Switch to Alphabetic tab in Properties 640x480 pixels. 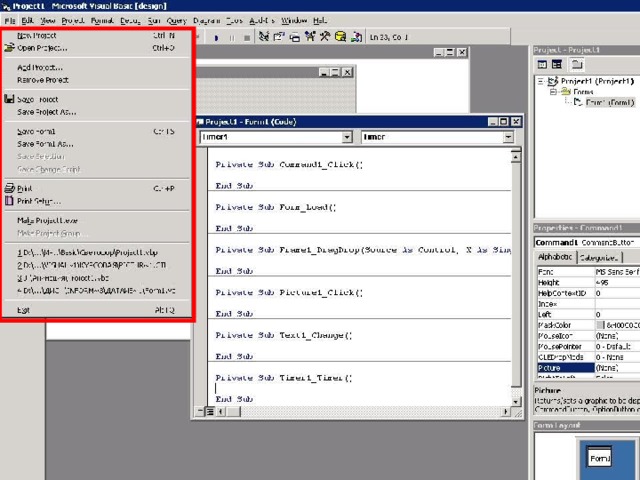[555, 257]
